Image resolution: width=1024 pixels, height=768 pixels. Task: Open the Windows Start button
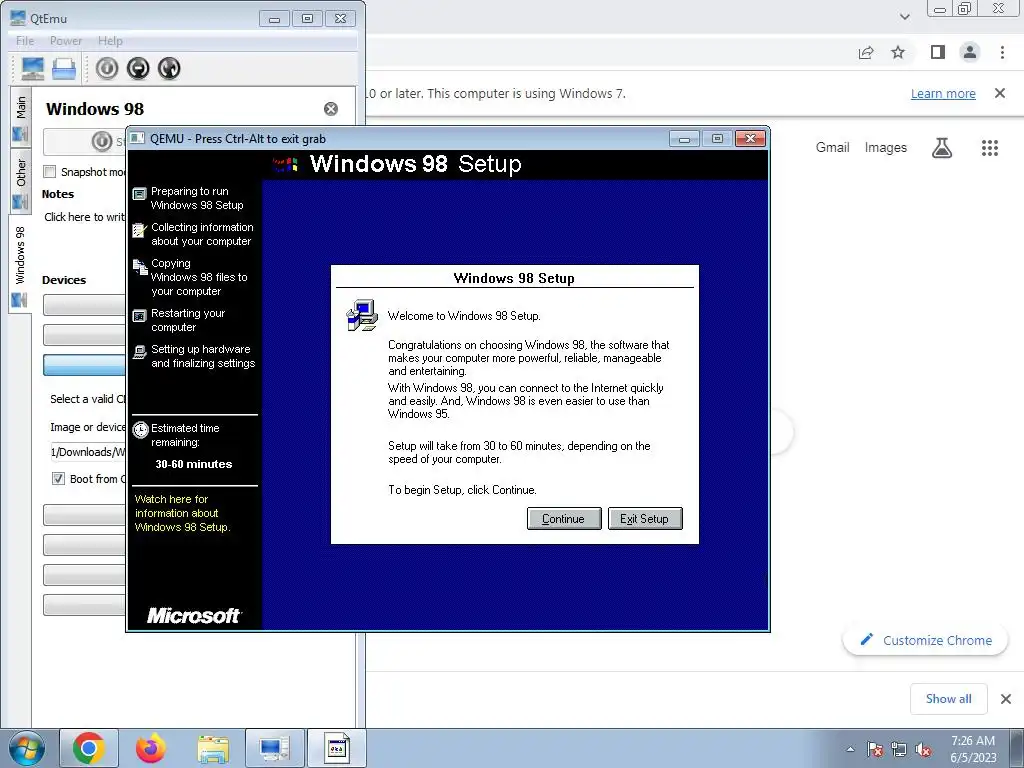(25, 748)
